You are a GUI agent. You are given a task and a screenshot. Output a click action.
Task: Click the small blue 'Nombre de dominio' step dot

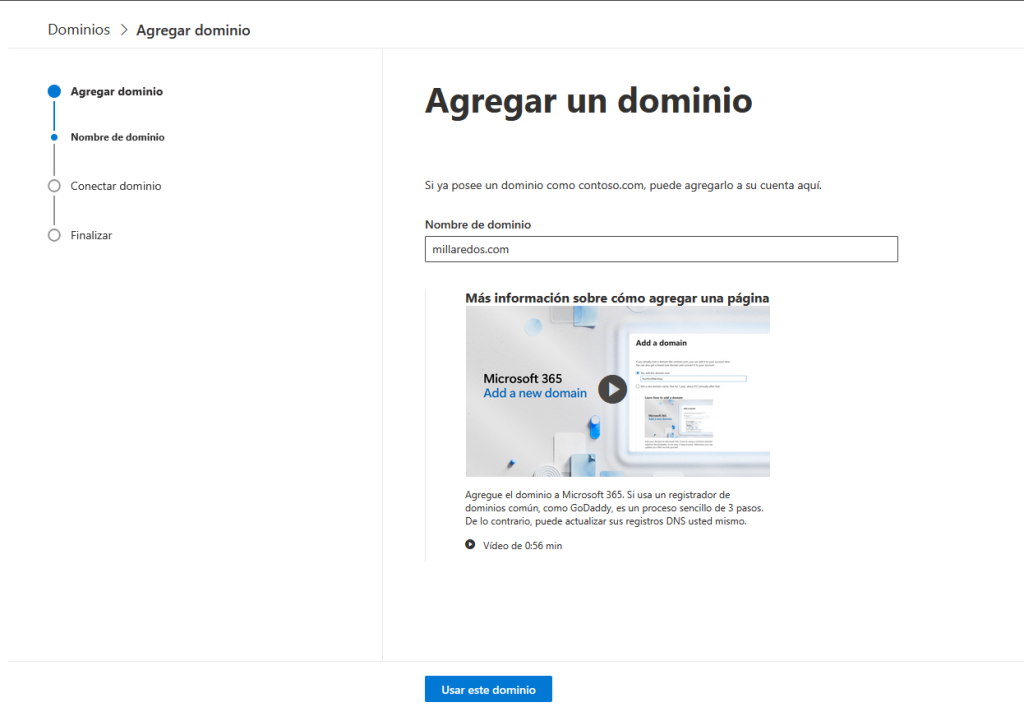(54, 137)
